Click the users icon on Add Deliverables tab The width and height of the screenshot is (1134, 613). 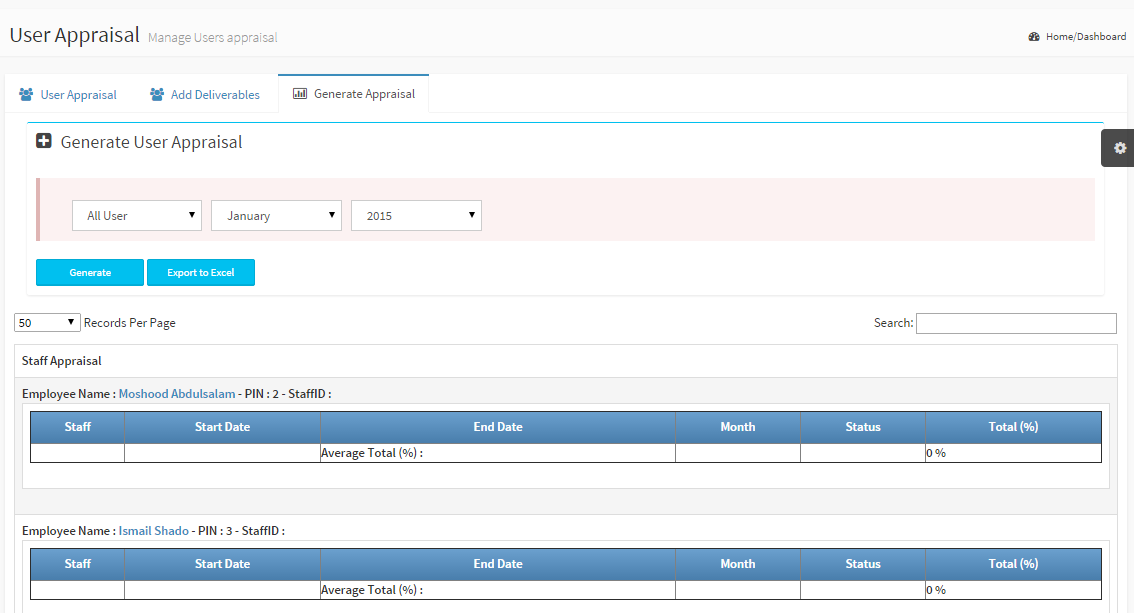click(157, 95)
